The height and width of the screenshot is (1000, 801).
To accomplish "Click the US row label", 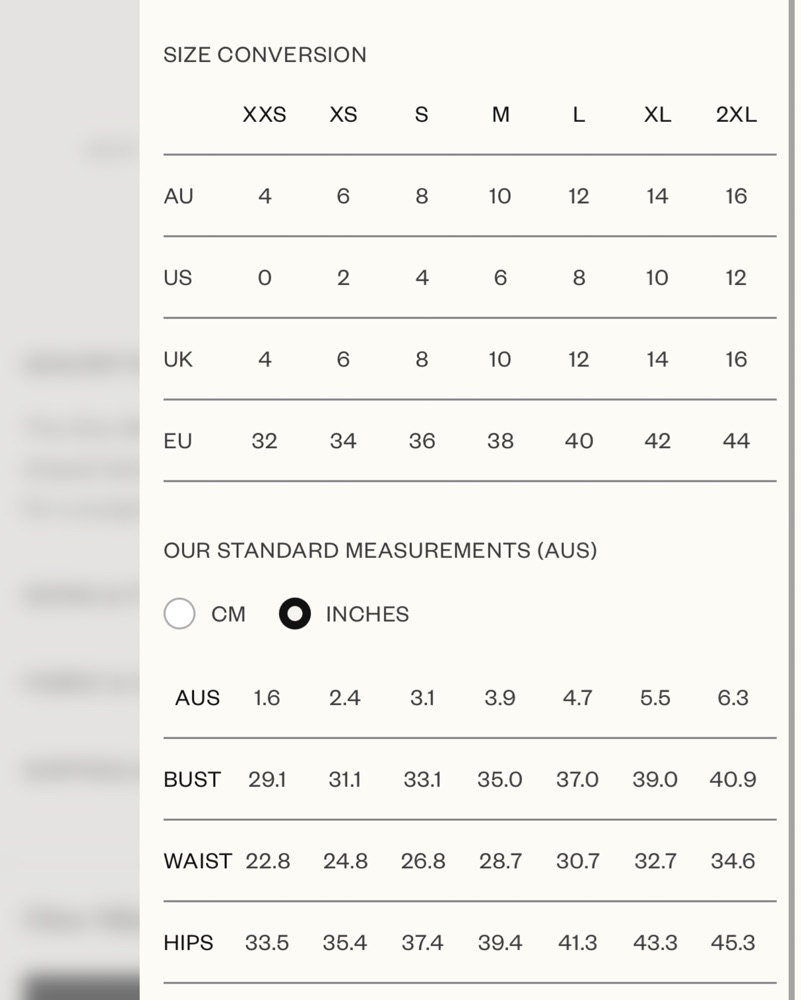I will (177, 278).
